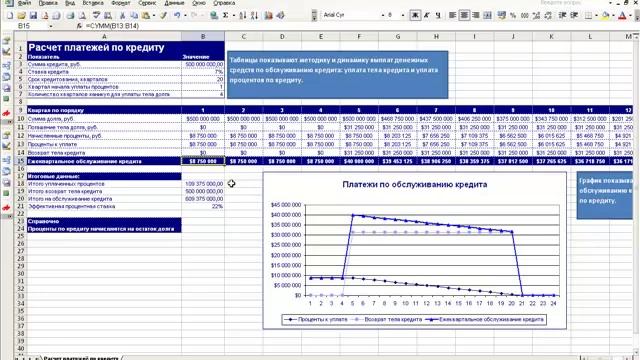The image size is (640, 360).
Task: Apply the yellow Fill Color bucket
Action: (x=605, y=16)
